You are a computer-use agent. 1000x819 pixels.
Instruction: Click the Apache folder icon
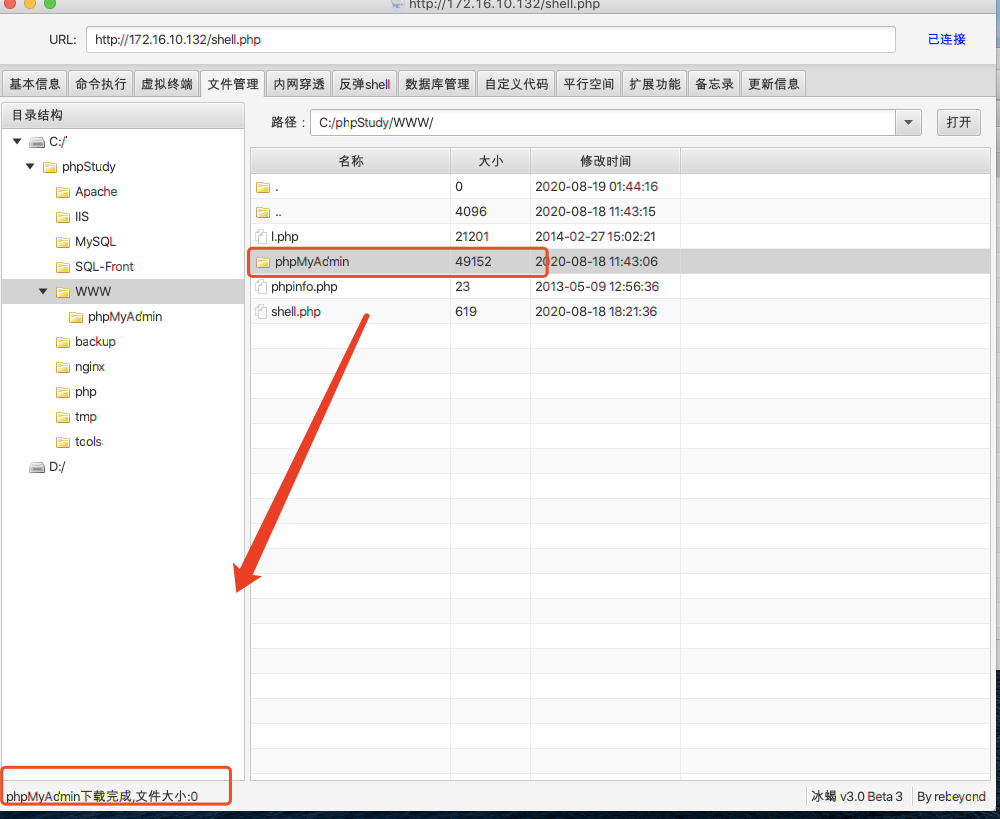pyautogui.click(x=62, y=192)
